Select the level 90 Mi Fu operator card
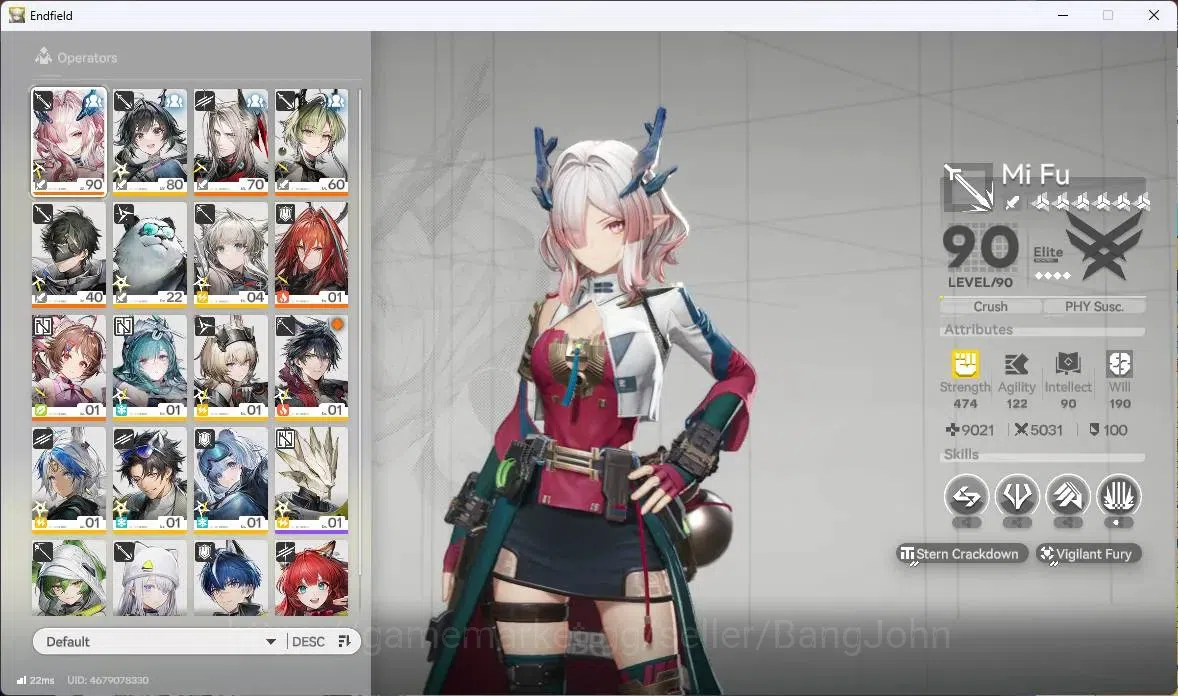 (x=69, y=142)
